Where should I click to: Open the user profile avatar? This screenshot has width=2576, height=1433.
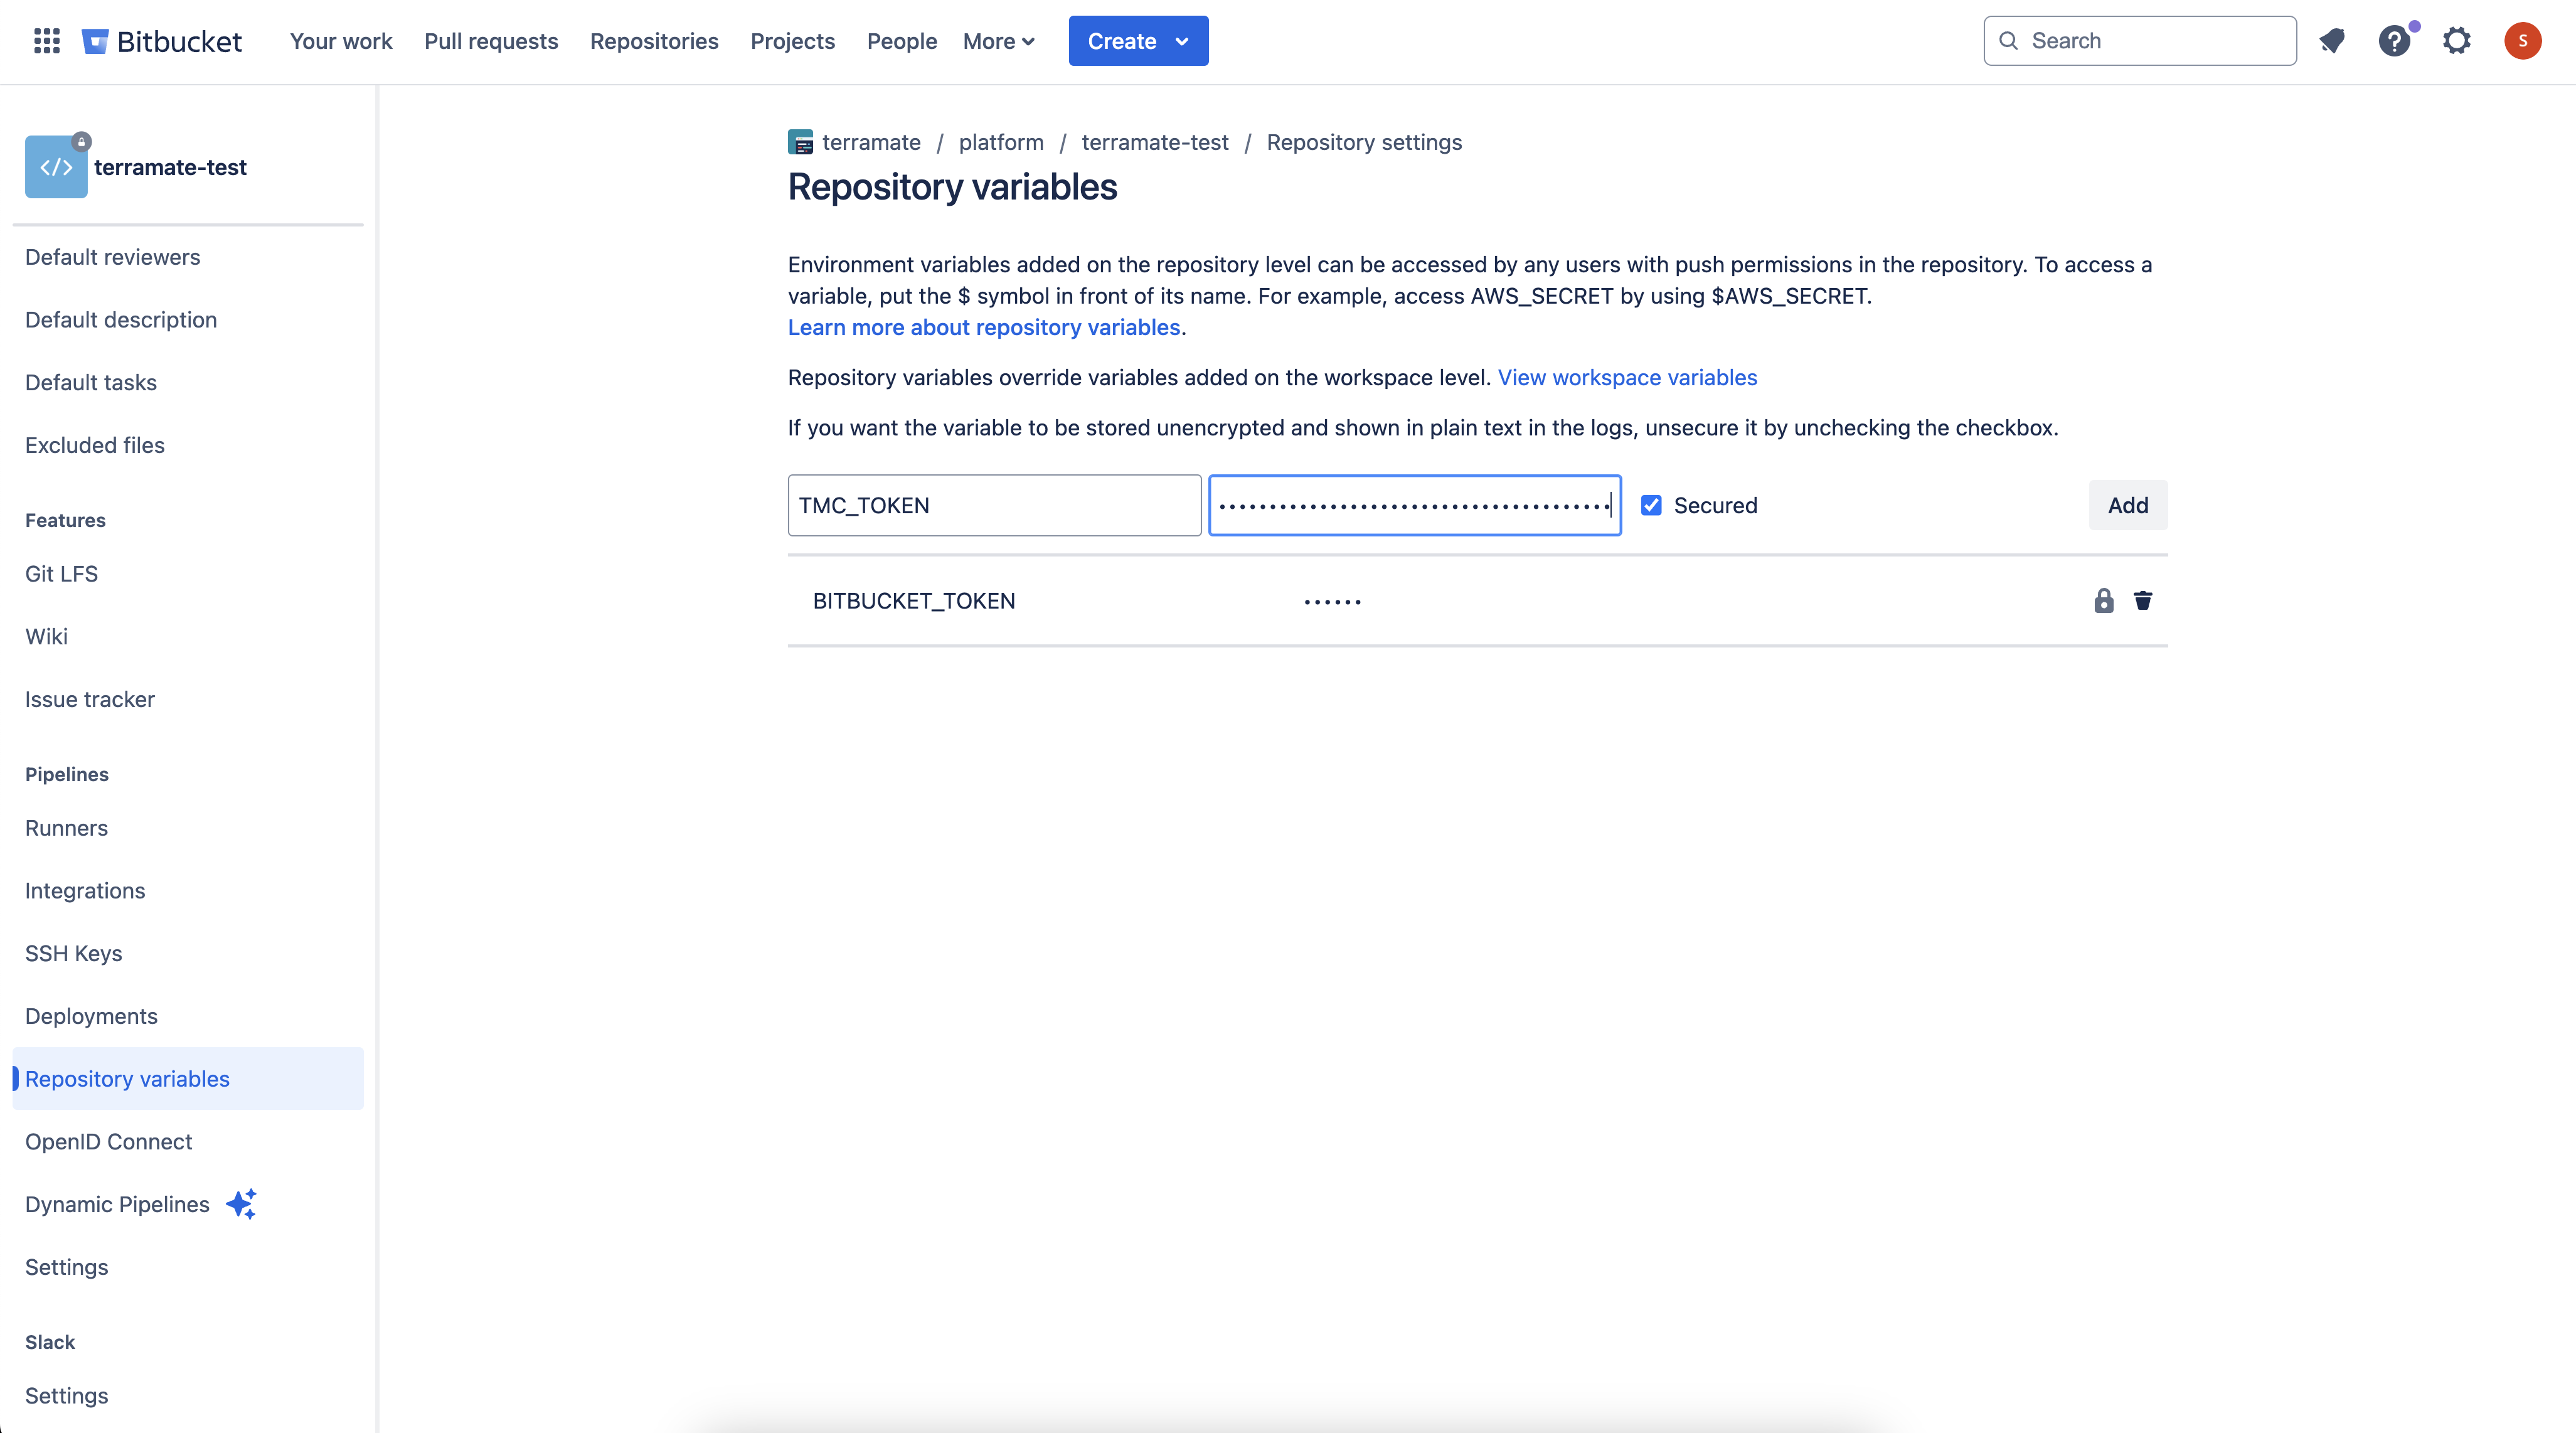2523,41
